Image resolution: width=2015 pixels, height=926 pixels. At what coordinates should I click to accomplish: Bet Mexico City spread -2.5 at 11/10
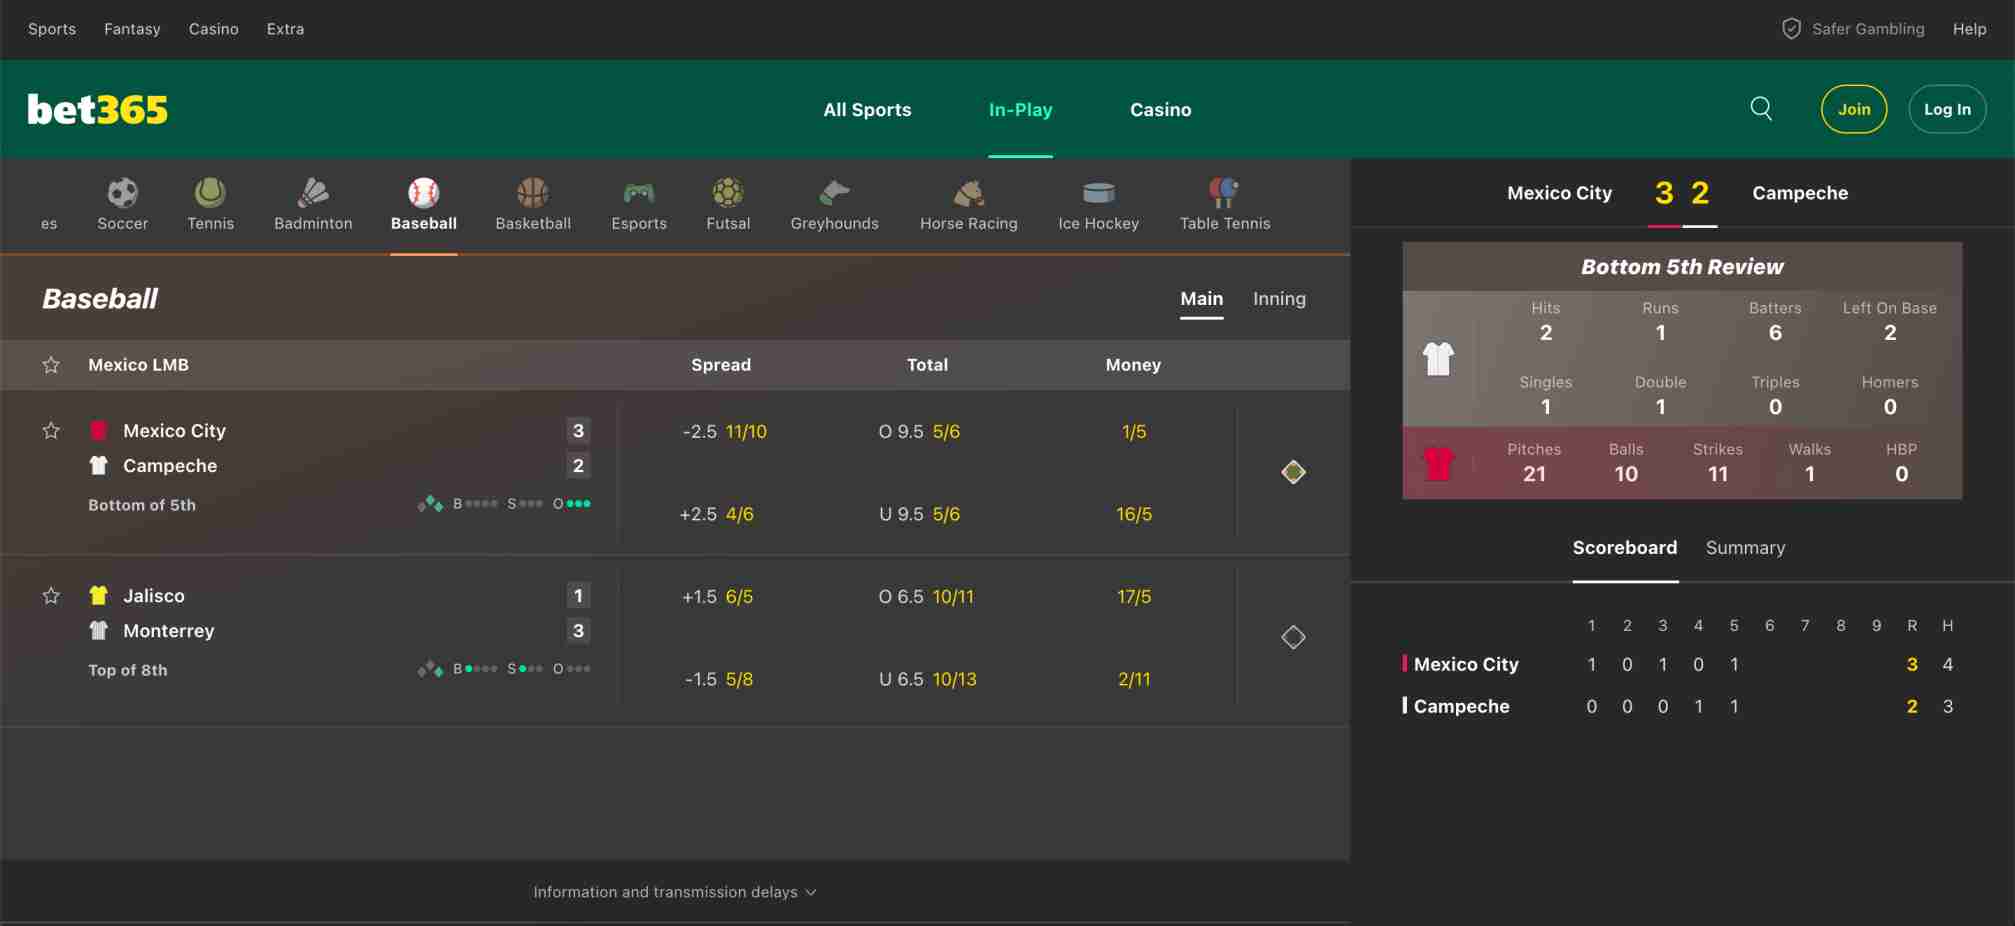(x=724, y=432)
